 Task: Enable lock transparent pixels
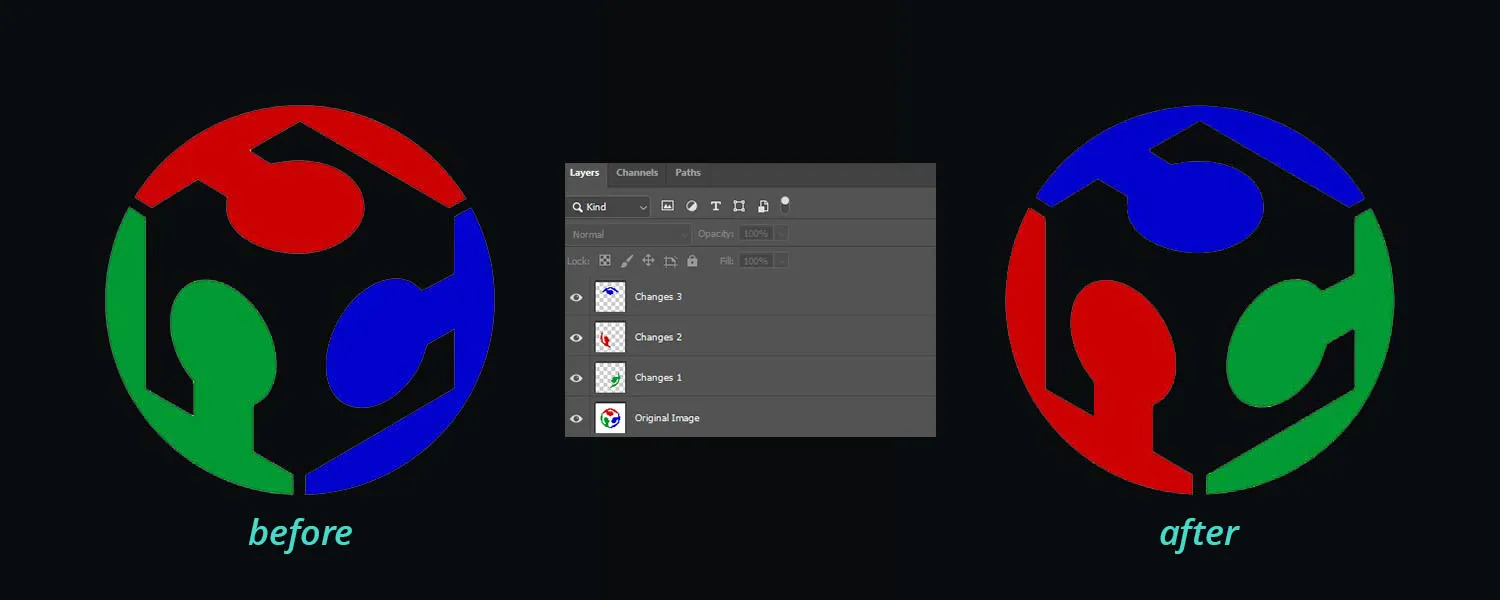(605, 261)
